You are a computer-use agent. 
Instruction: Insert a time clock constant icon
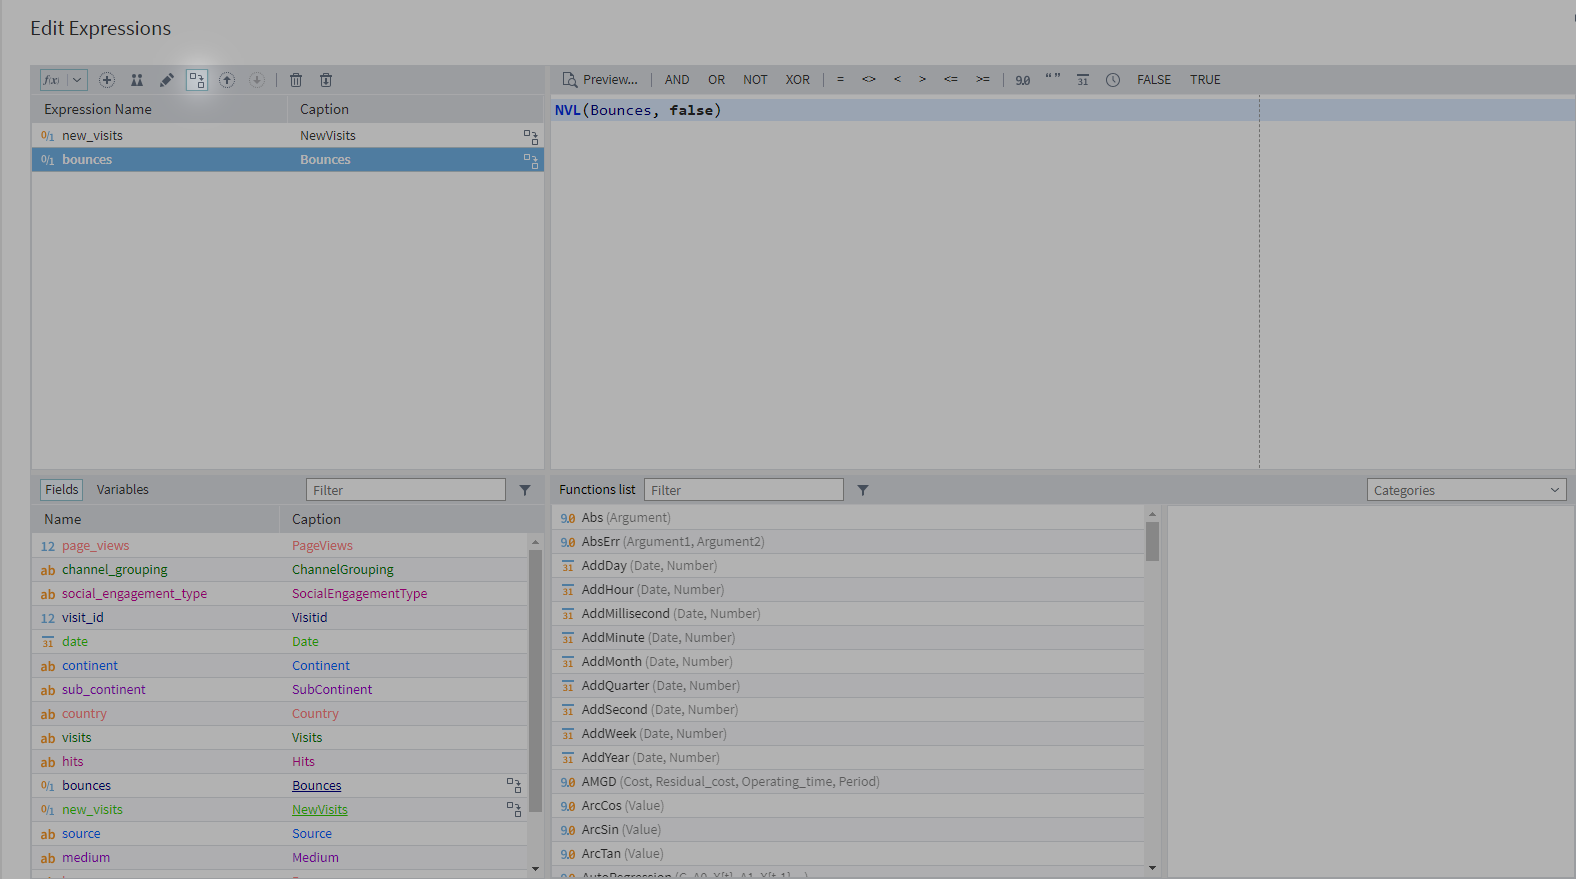pos(1113,80)
